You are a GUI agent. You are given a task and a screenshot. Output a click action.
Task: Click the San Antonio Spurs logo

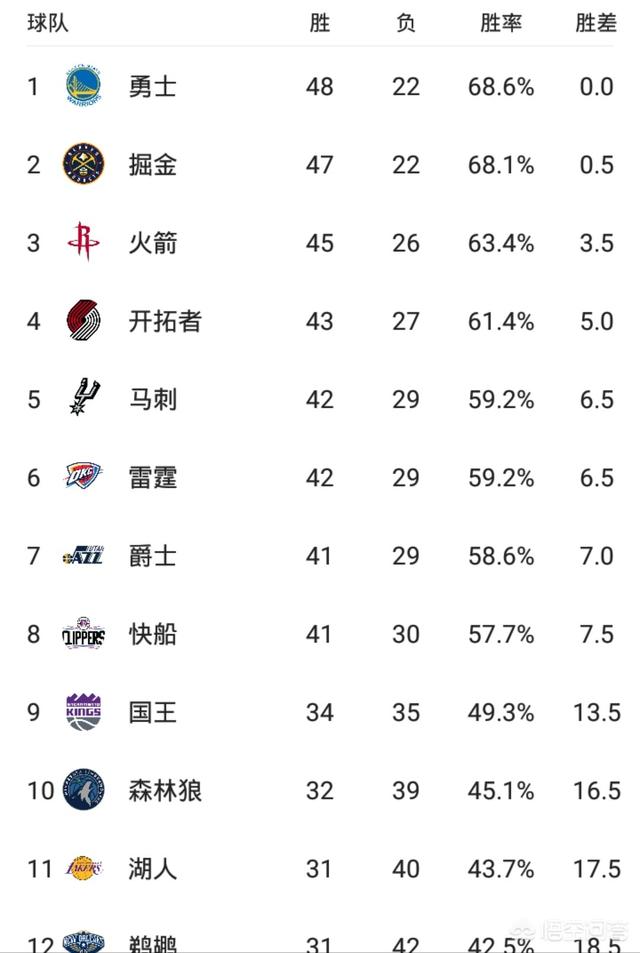coord(84,397)
